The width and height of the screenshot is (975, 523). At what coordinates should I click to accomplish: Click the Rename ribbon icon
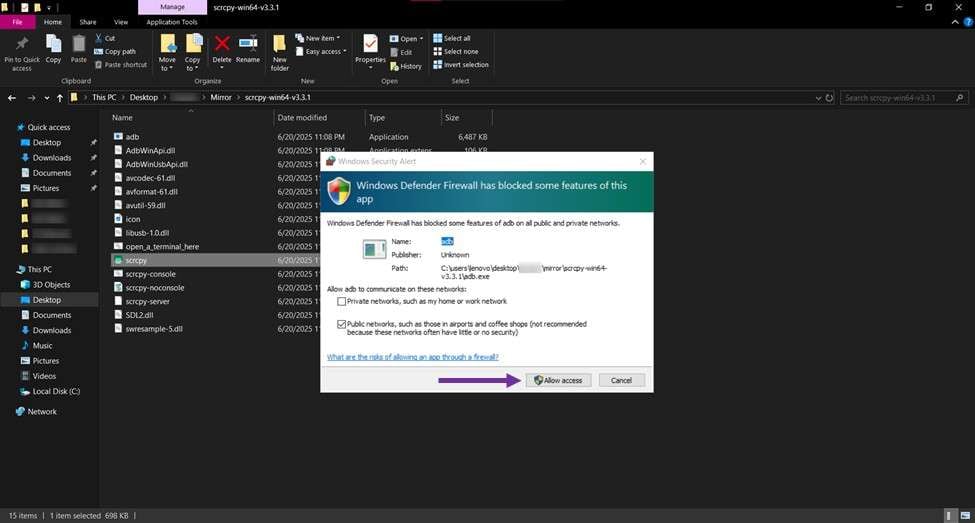coord(248,44)
